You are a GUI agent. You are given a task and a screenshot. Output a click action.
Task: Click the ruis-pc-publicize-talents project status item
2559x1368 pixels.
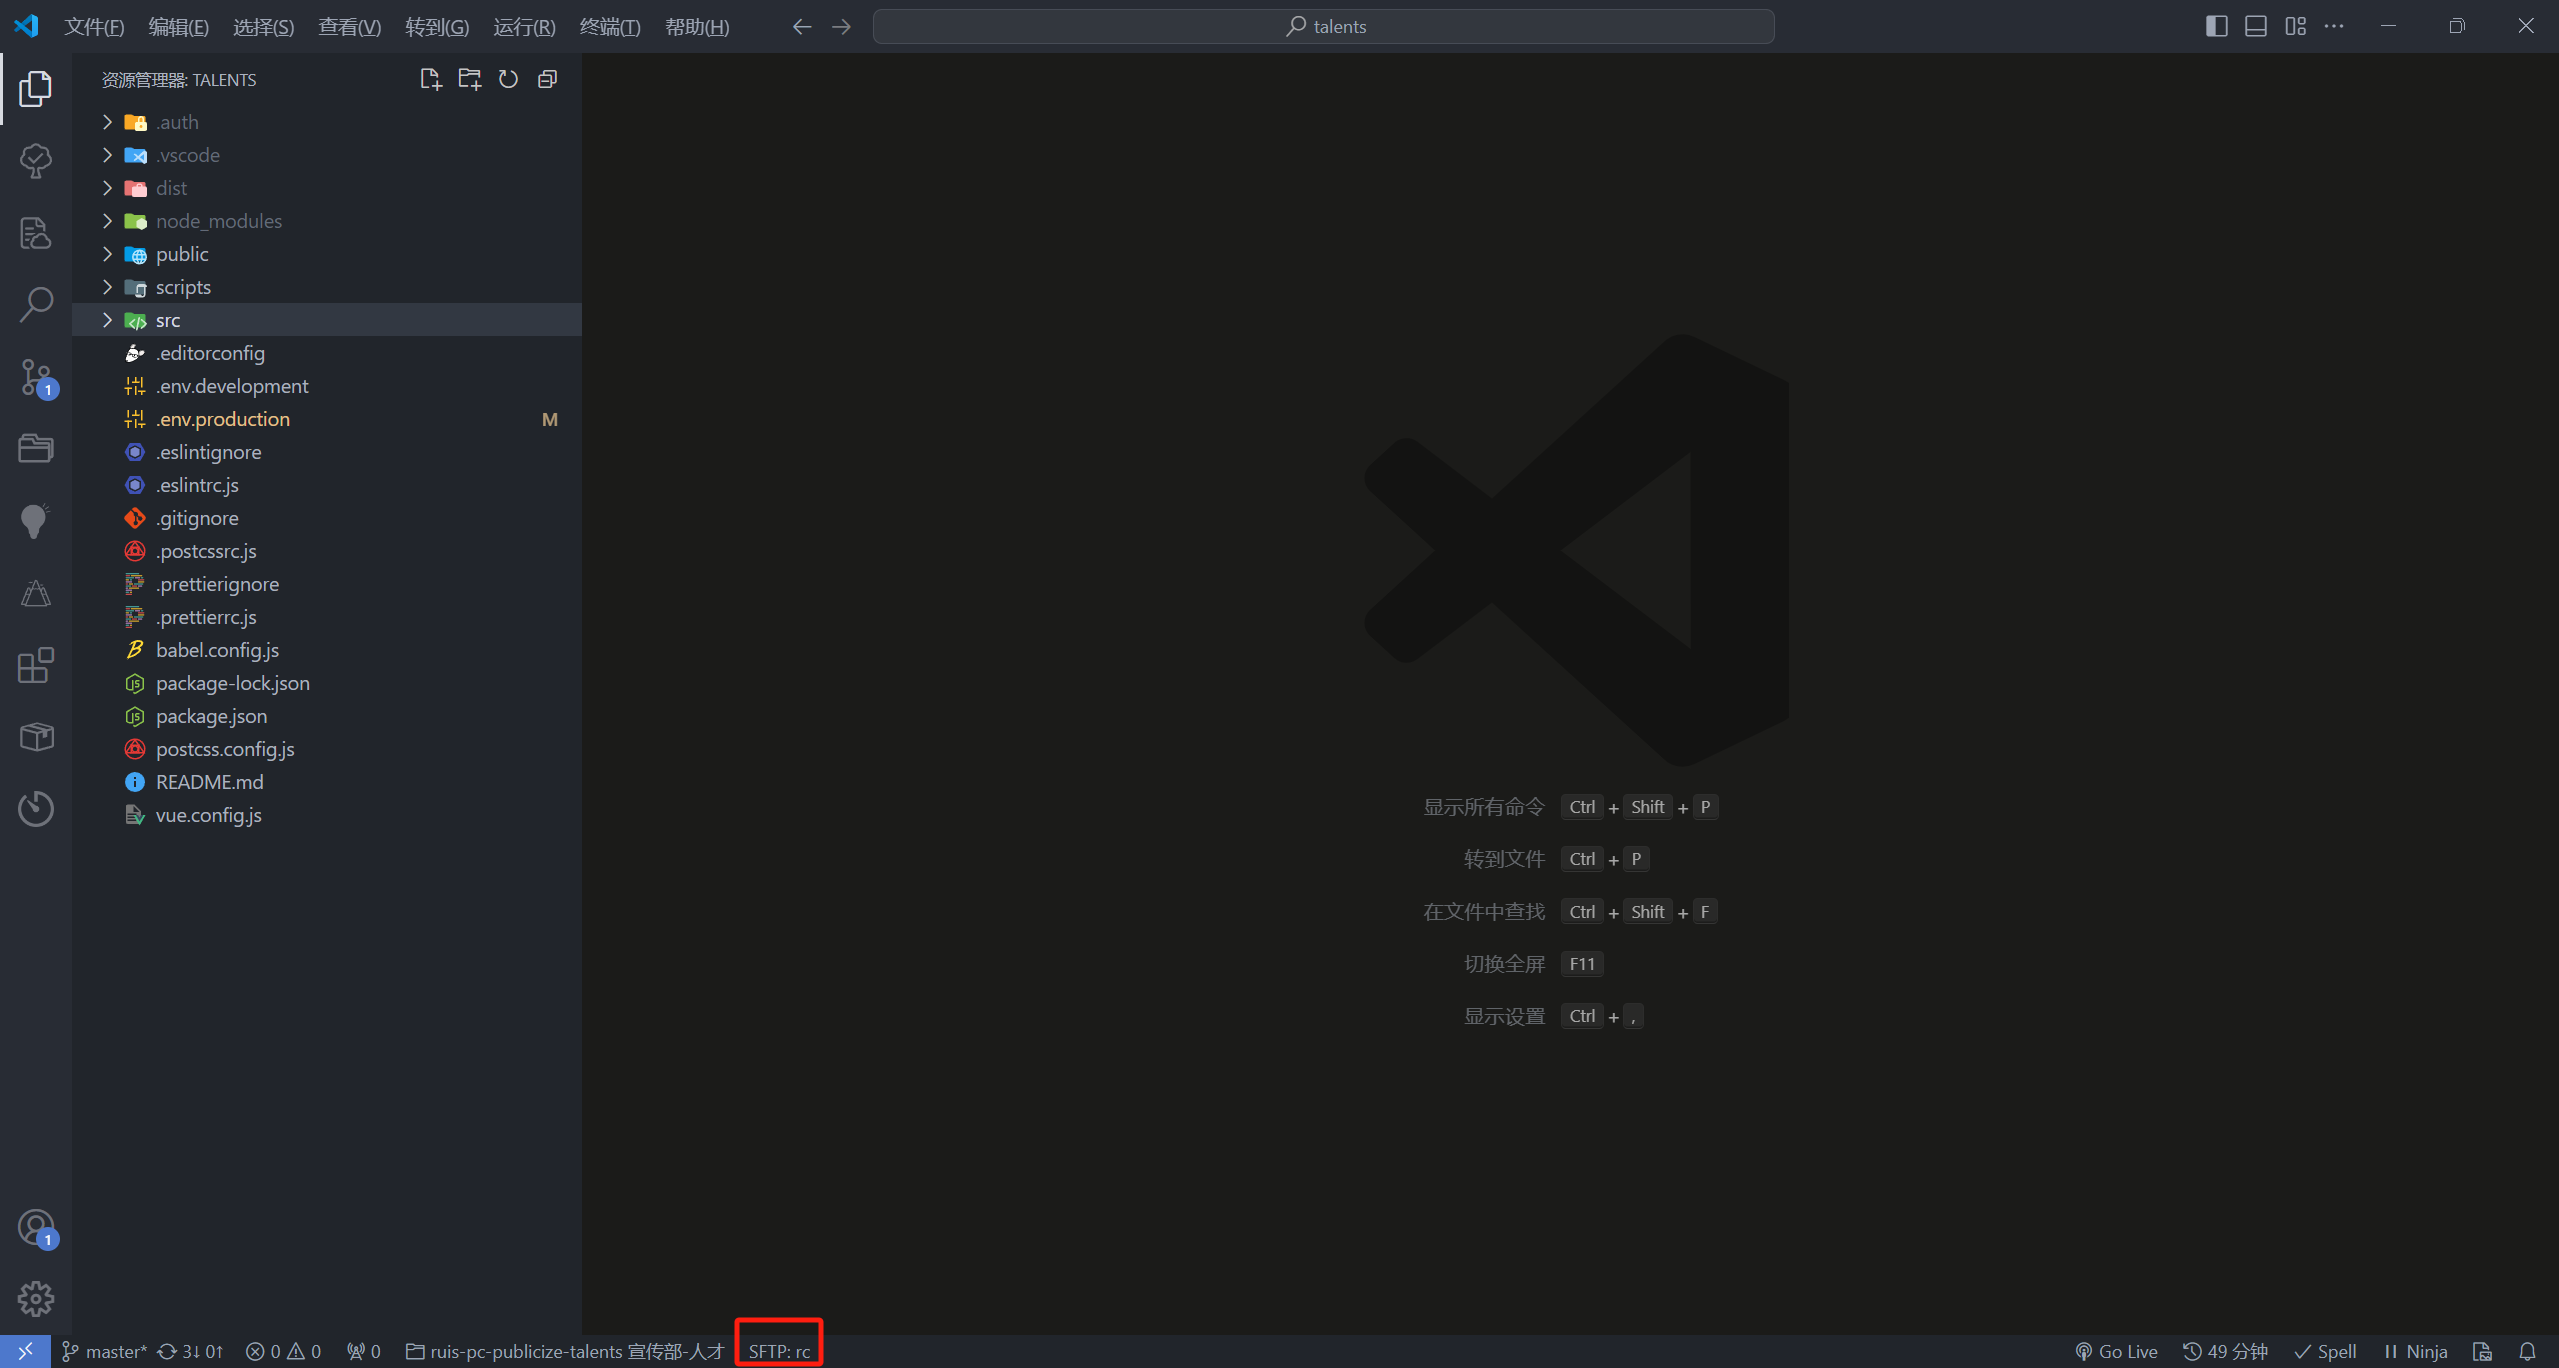[565, 1351]
